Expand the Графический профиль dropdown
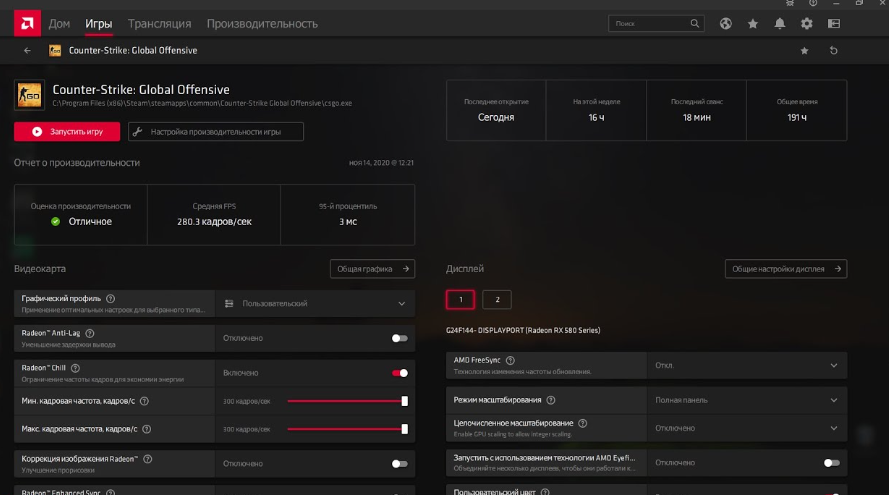889x495 pixels. pos(402,303)
